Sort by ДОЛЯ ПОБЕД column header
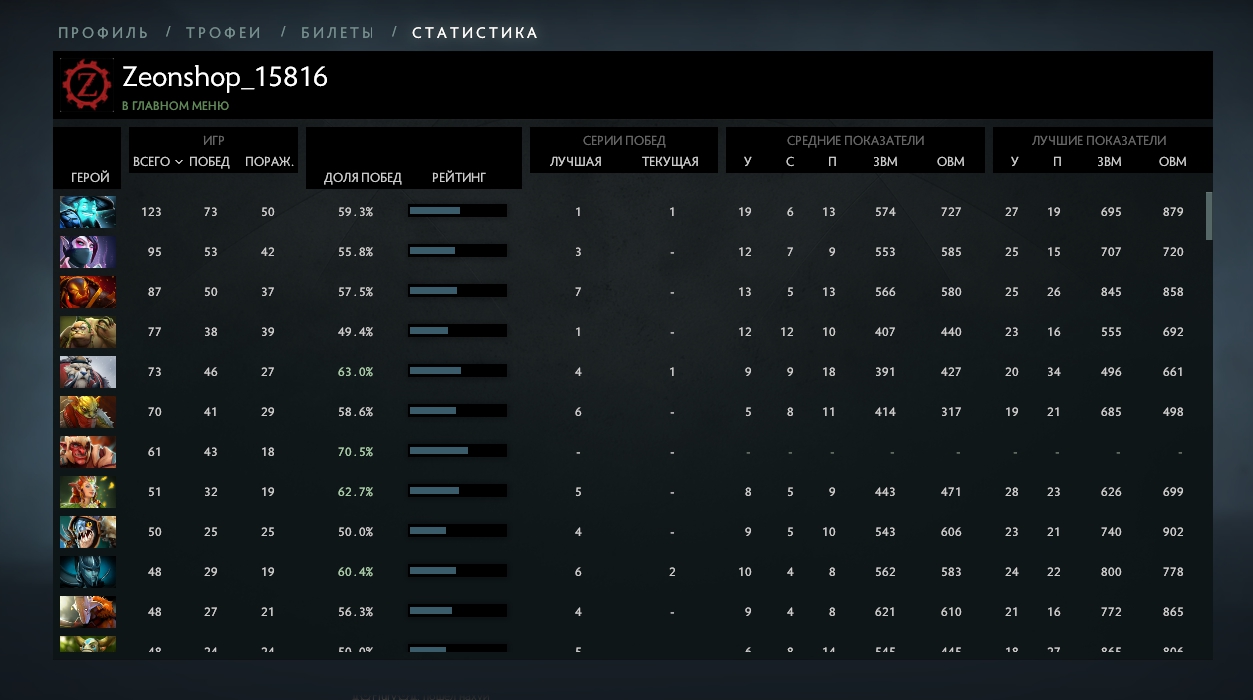Viewport: 1253px width, 700px height. click(363, 177)
